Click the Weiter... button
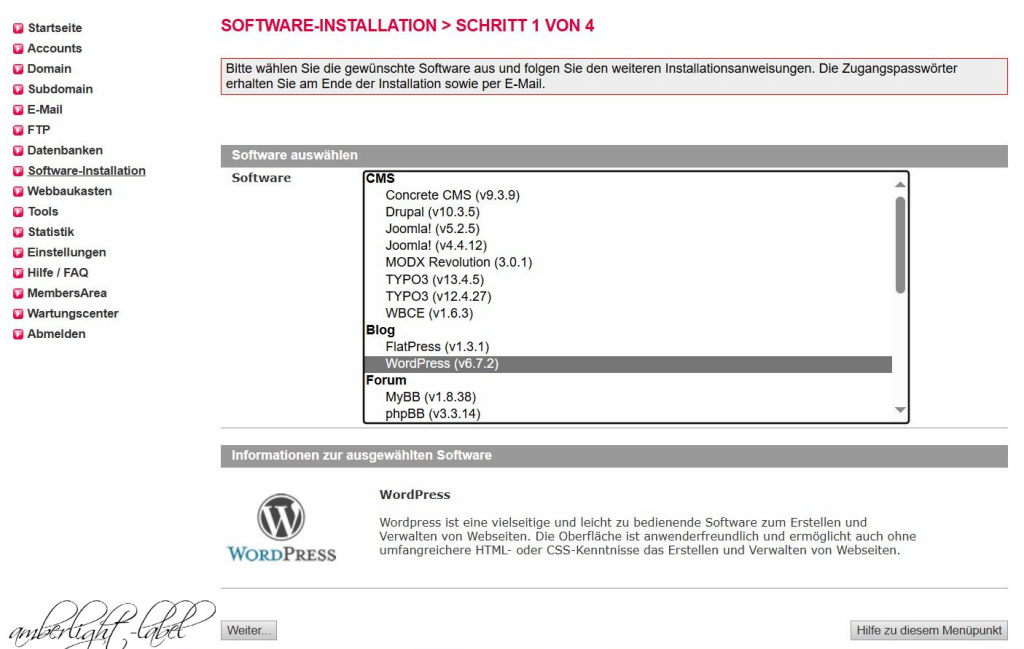Image resolution: width=1024 pixels, height=649 pixels. click(249, 630)
